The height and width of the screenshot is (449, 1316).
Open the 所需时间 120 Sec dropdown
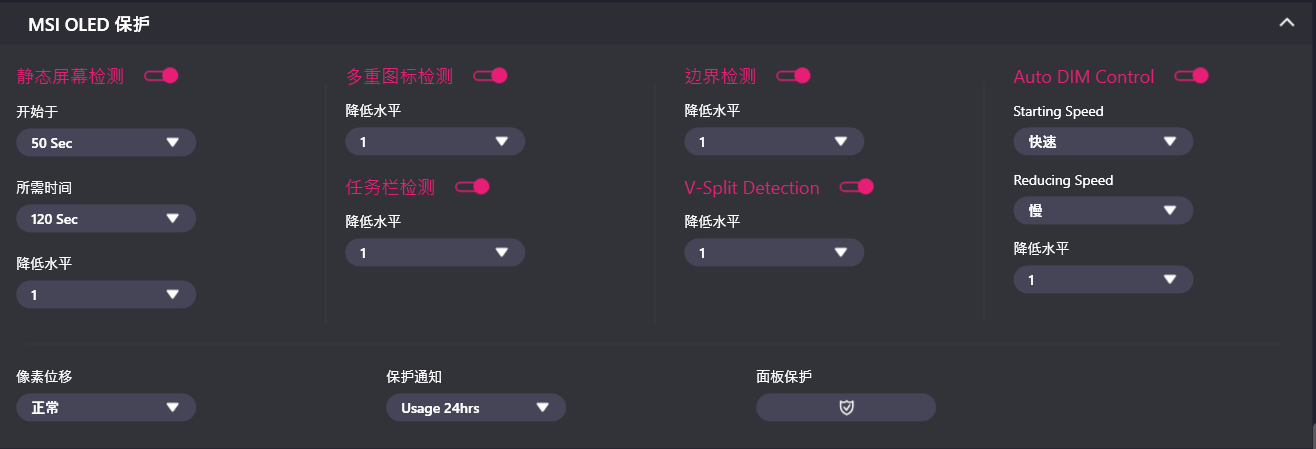[x=106, y=219]
